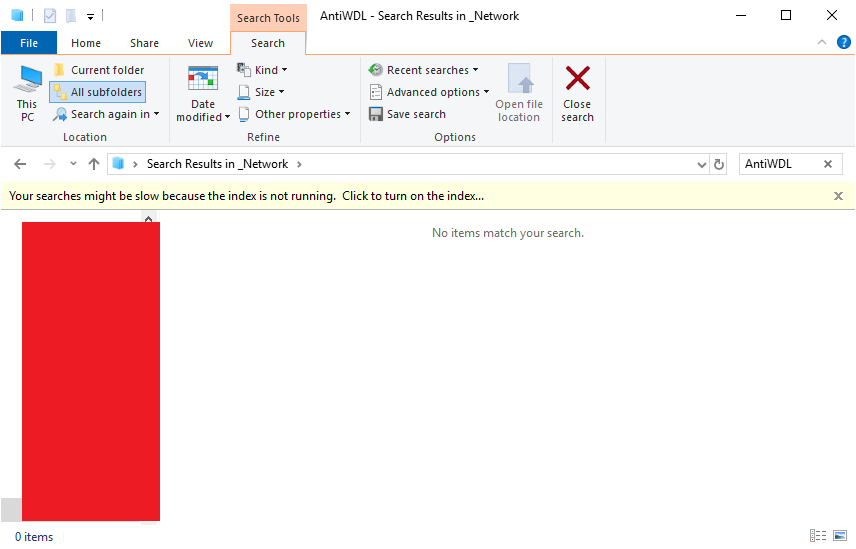Click the This PC search location icon

point(27,93)
